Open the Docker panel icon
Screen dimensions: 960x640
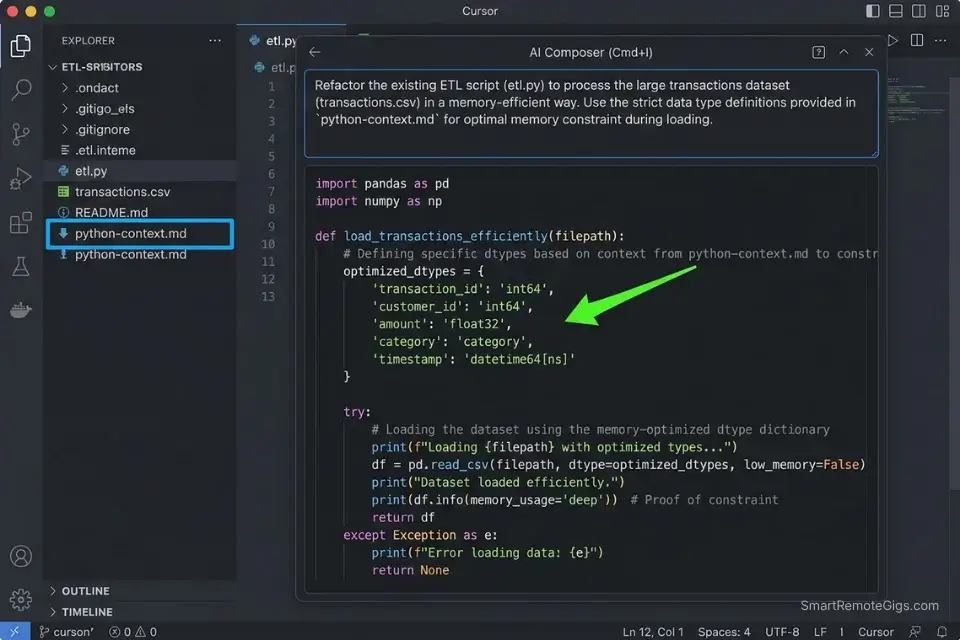pos(21,309)
